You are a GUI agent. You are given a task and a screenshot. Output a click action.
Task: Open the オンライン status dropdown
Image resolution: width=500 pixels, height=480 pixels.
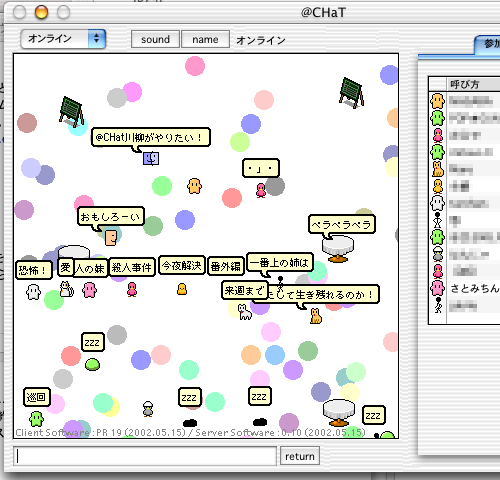point(63,39)
